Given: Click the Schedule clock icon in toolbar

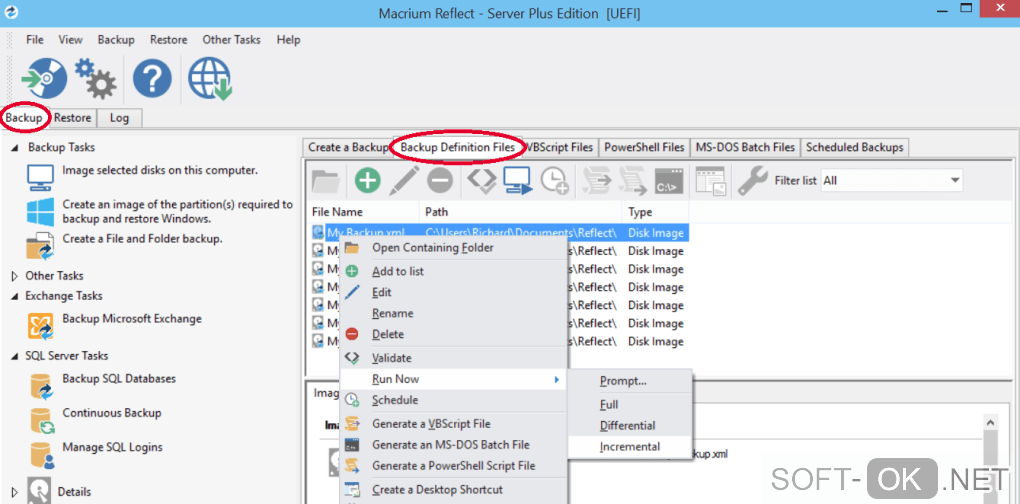Looking at the screenshot, I should [x=555, y=181].
